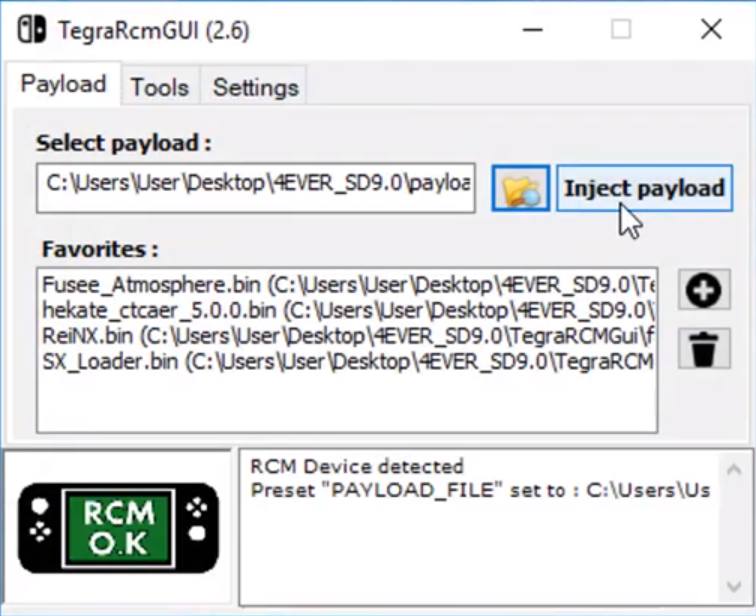Select Fusee_Atmosphere.bin favorite

(x=348, y=285)
